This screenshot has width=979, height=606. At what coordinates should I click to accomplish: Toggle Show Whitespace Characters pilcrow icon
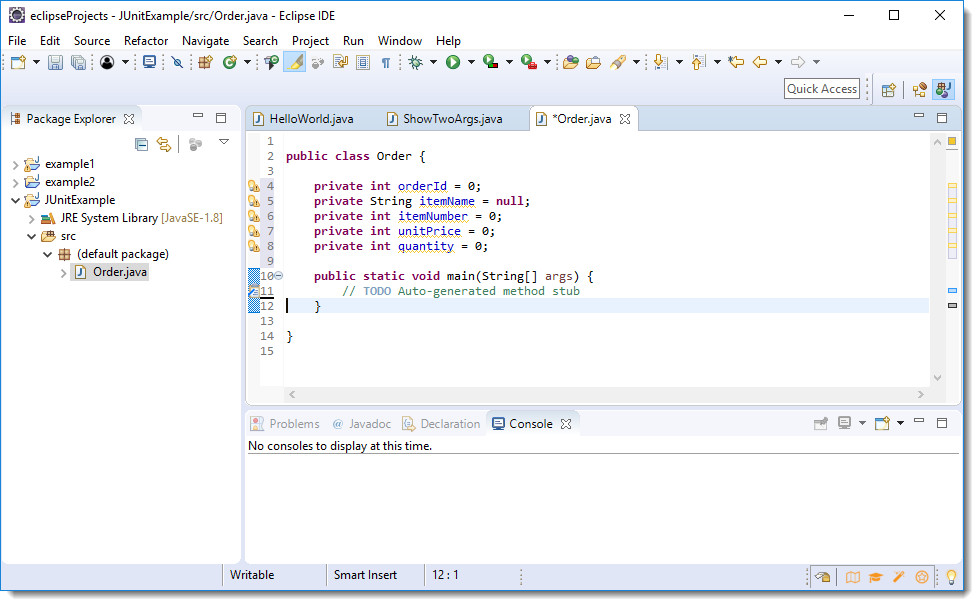click(x=386, y=62)
